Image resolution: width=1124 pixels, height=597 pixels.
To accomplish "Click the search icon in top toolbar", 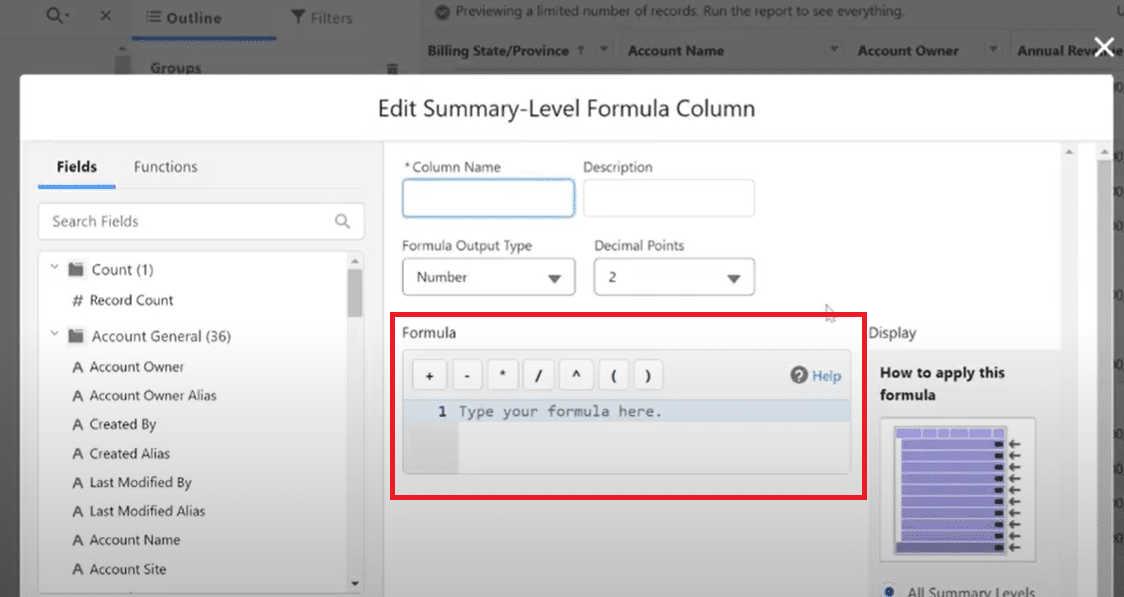I will tap(56, 15).
